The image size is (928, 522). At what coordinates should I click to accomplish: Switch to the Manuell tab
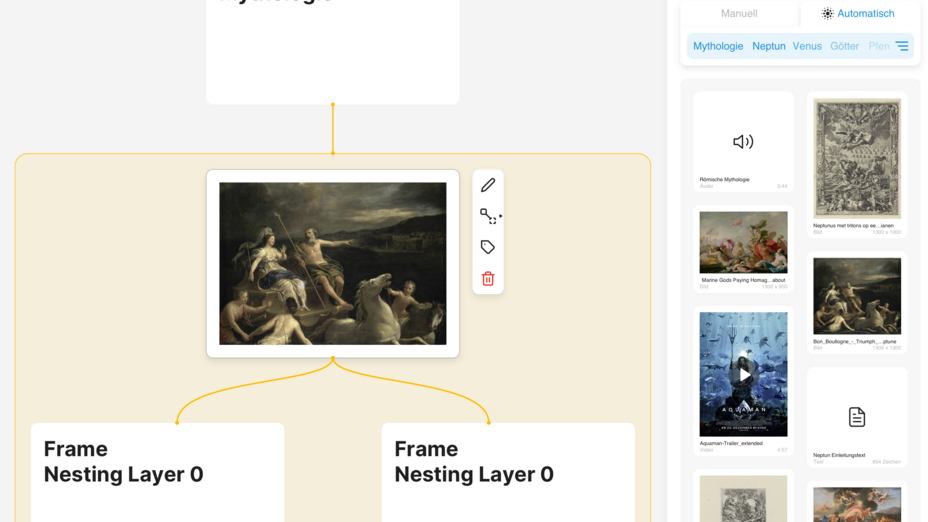(739, 14)
